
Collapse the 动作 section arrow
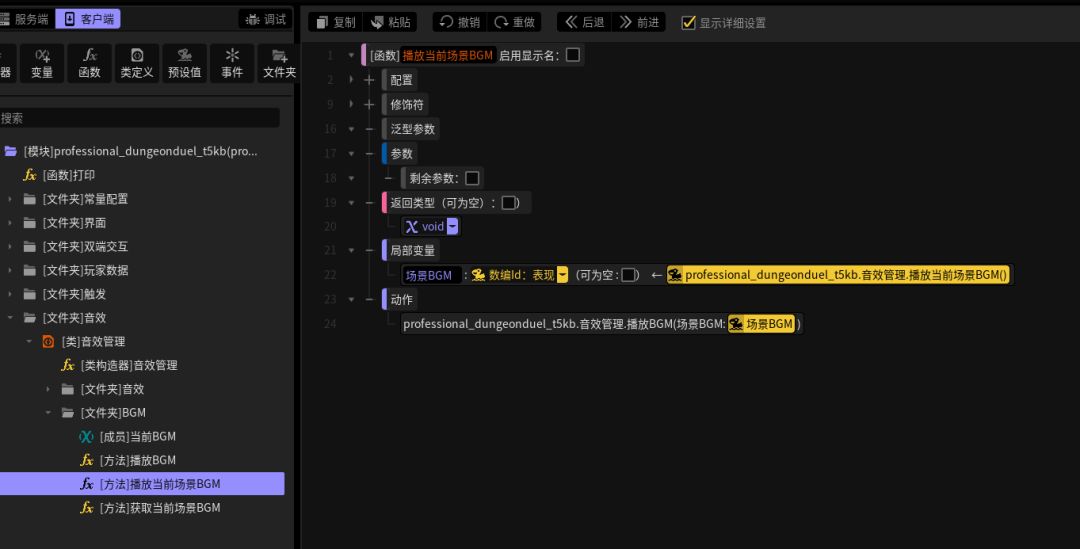click(x=351, y=300)
